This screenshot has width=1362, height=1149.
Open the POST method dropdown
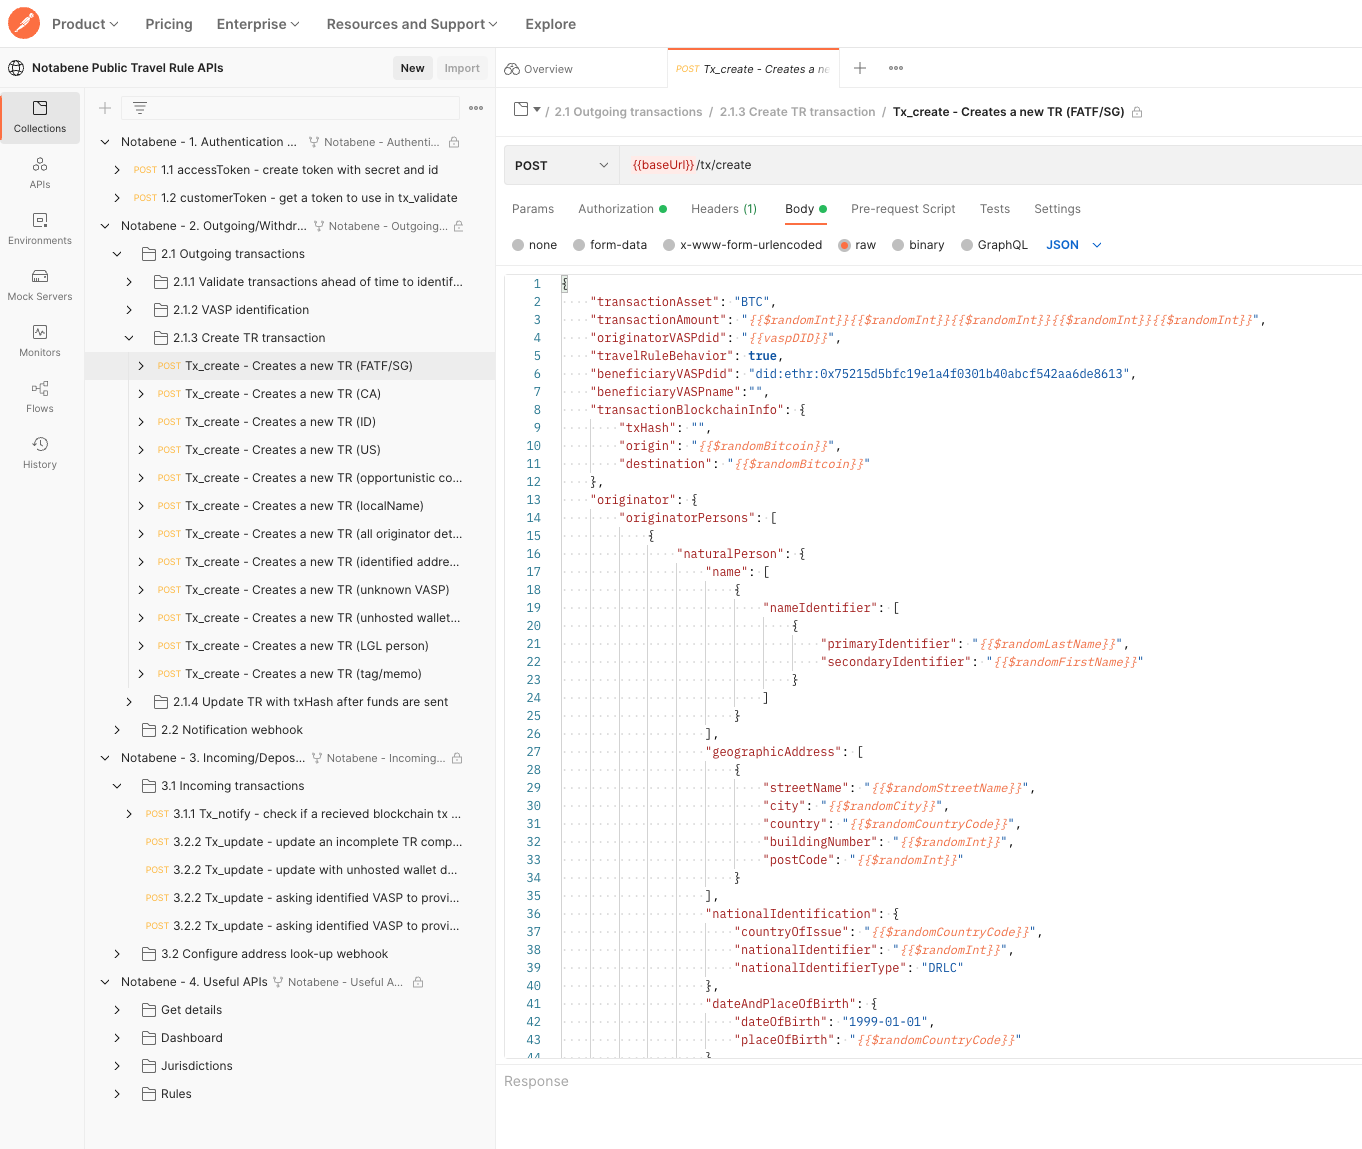tap(561, 165)
